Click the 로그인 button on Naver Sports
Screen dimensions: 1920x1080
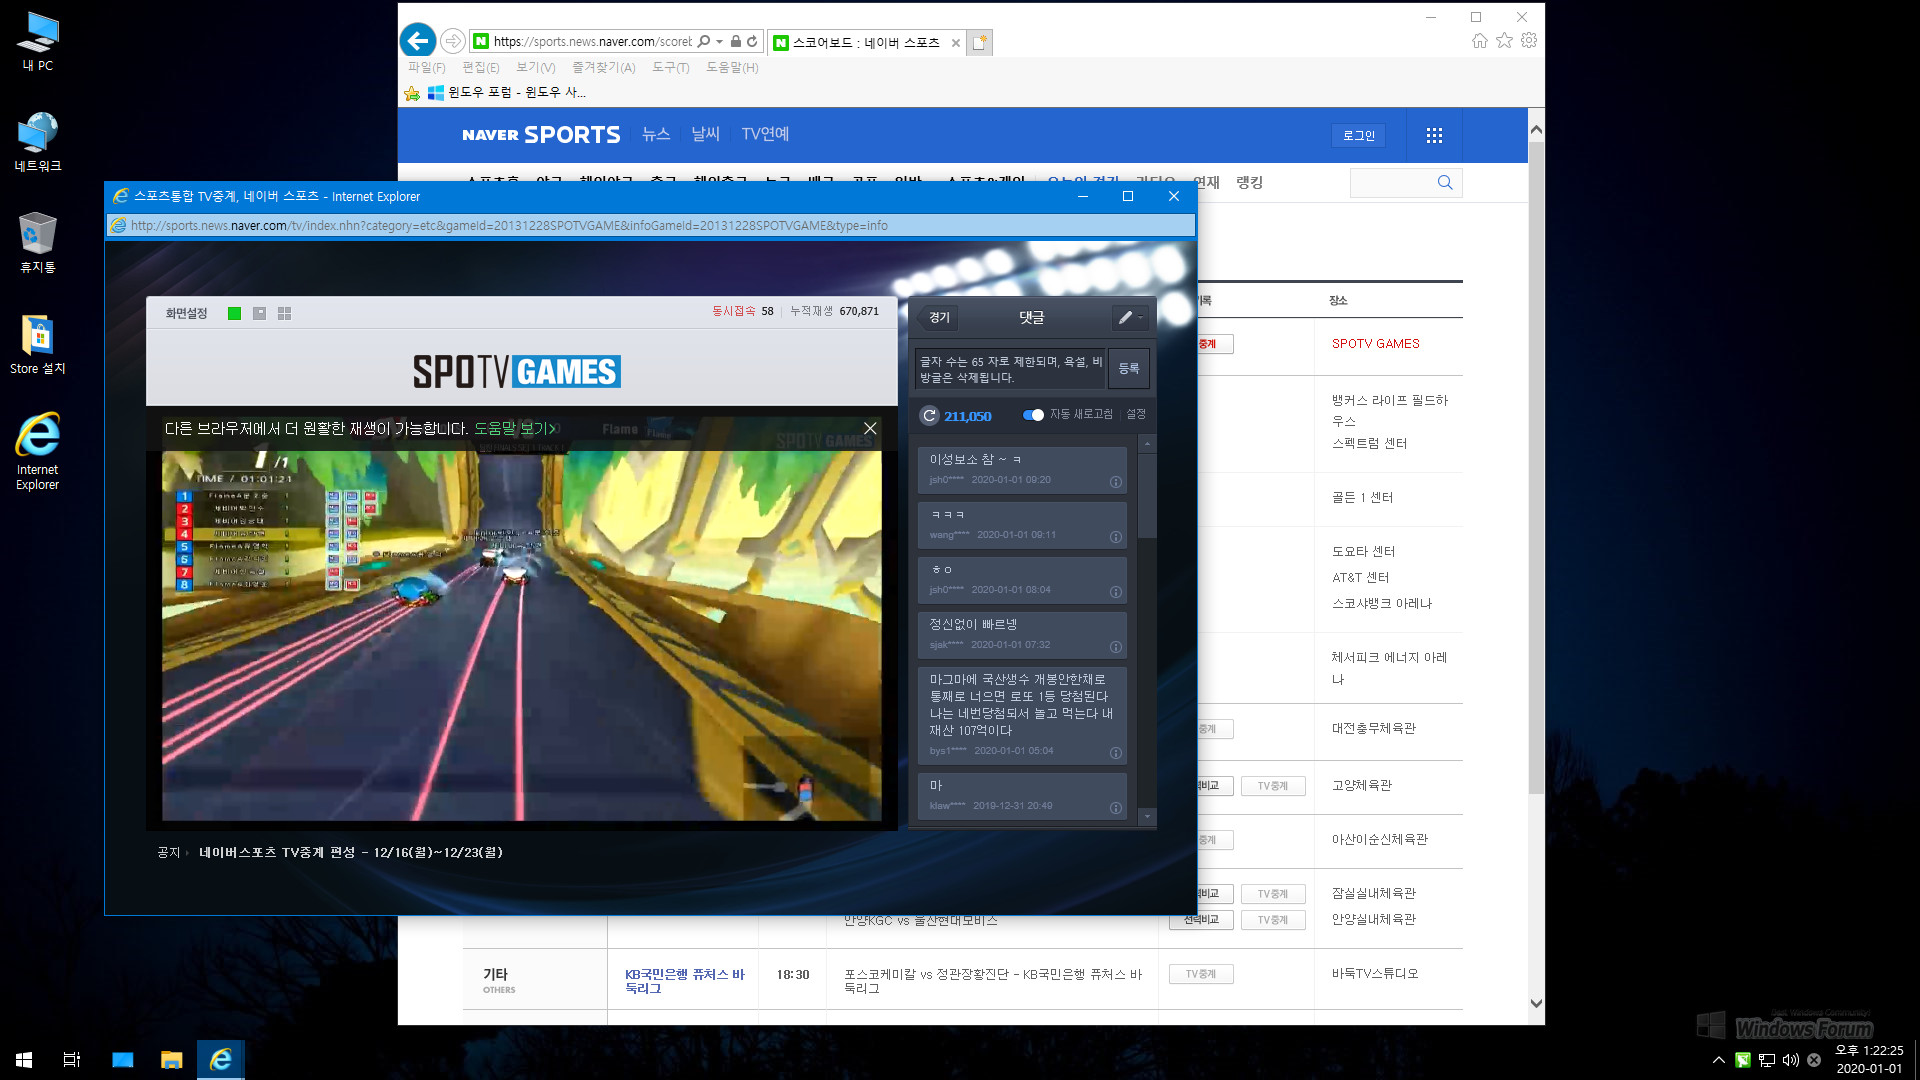1358,135
